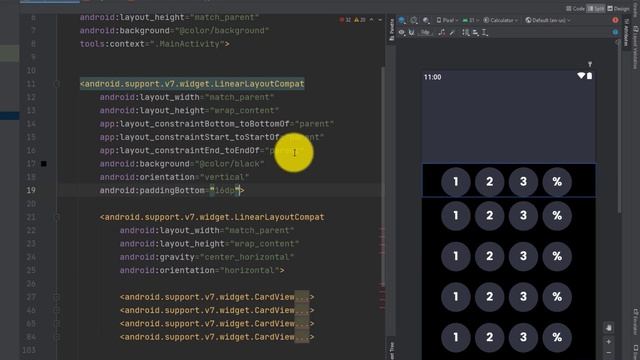Screen dimensions: 640x360
Task: Click the night mode toggle icon
Action: coord(426,20)
